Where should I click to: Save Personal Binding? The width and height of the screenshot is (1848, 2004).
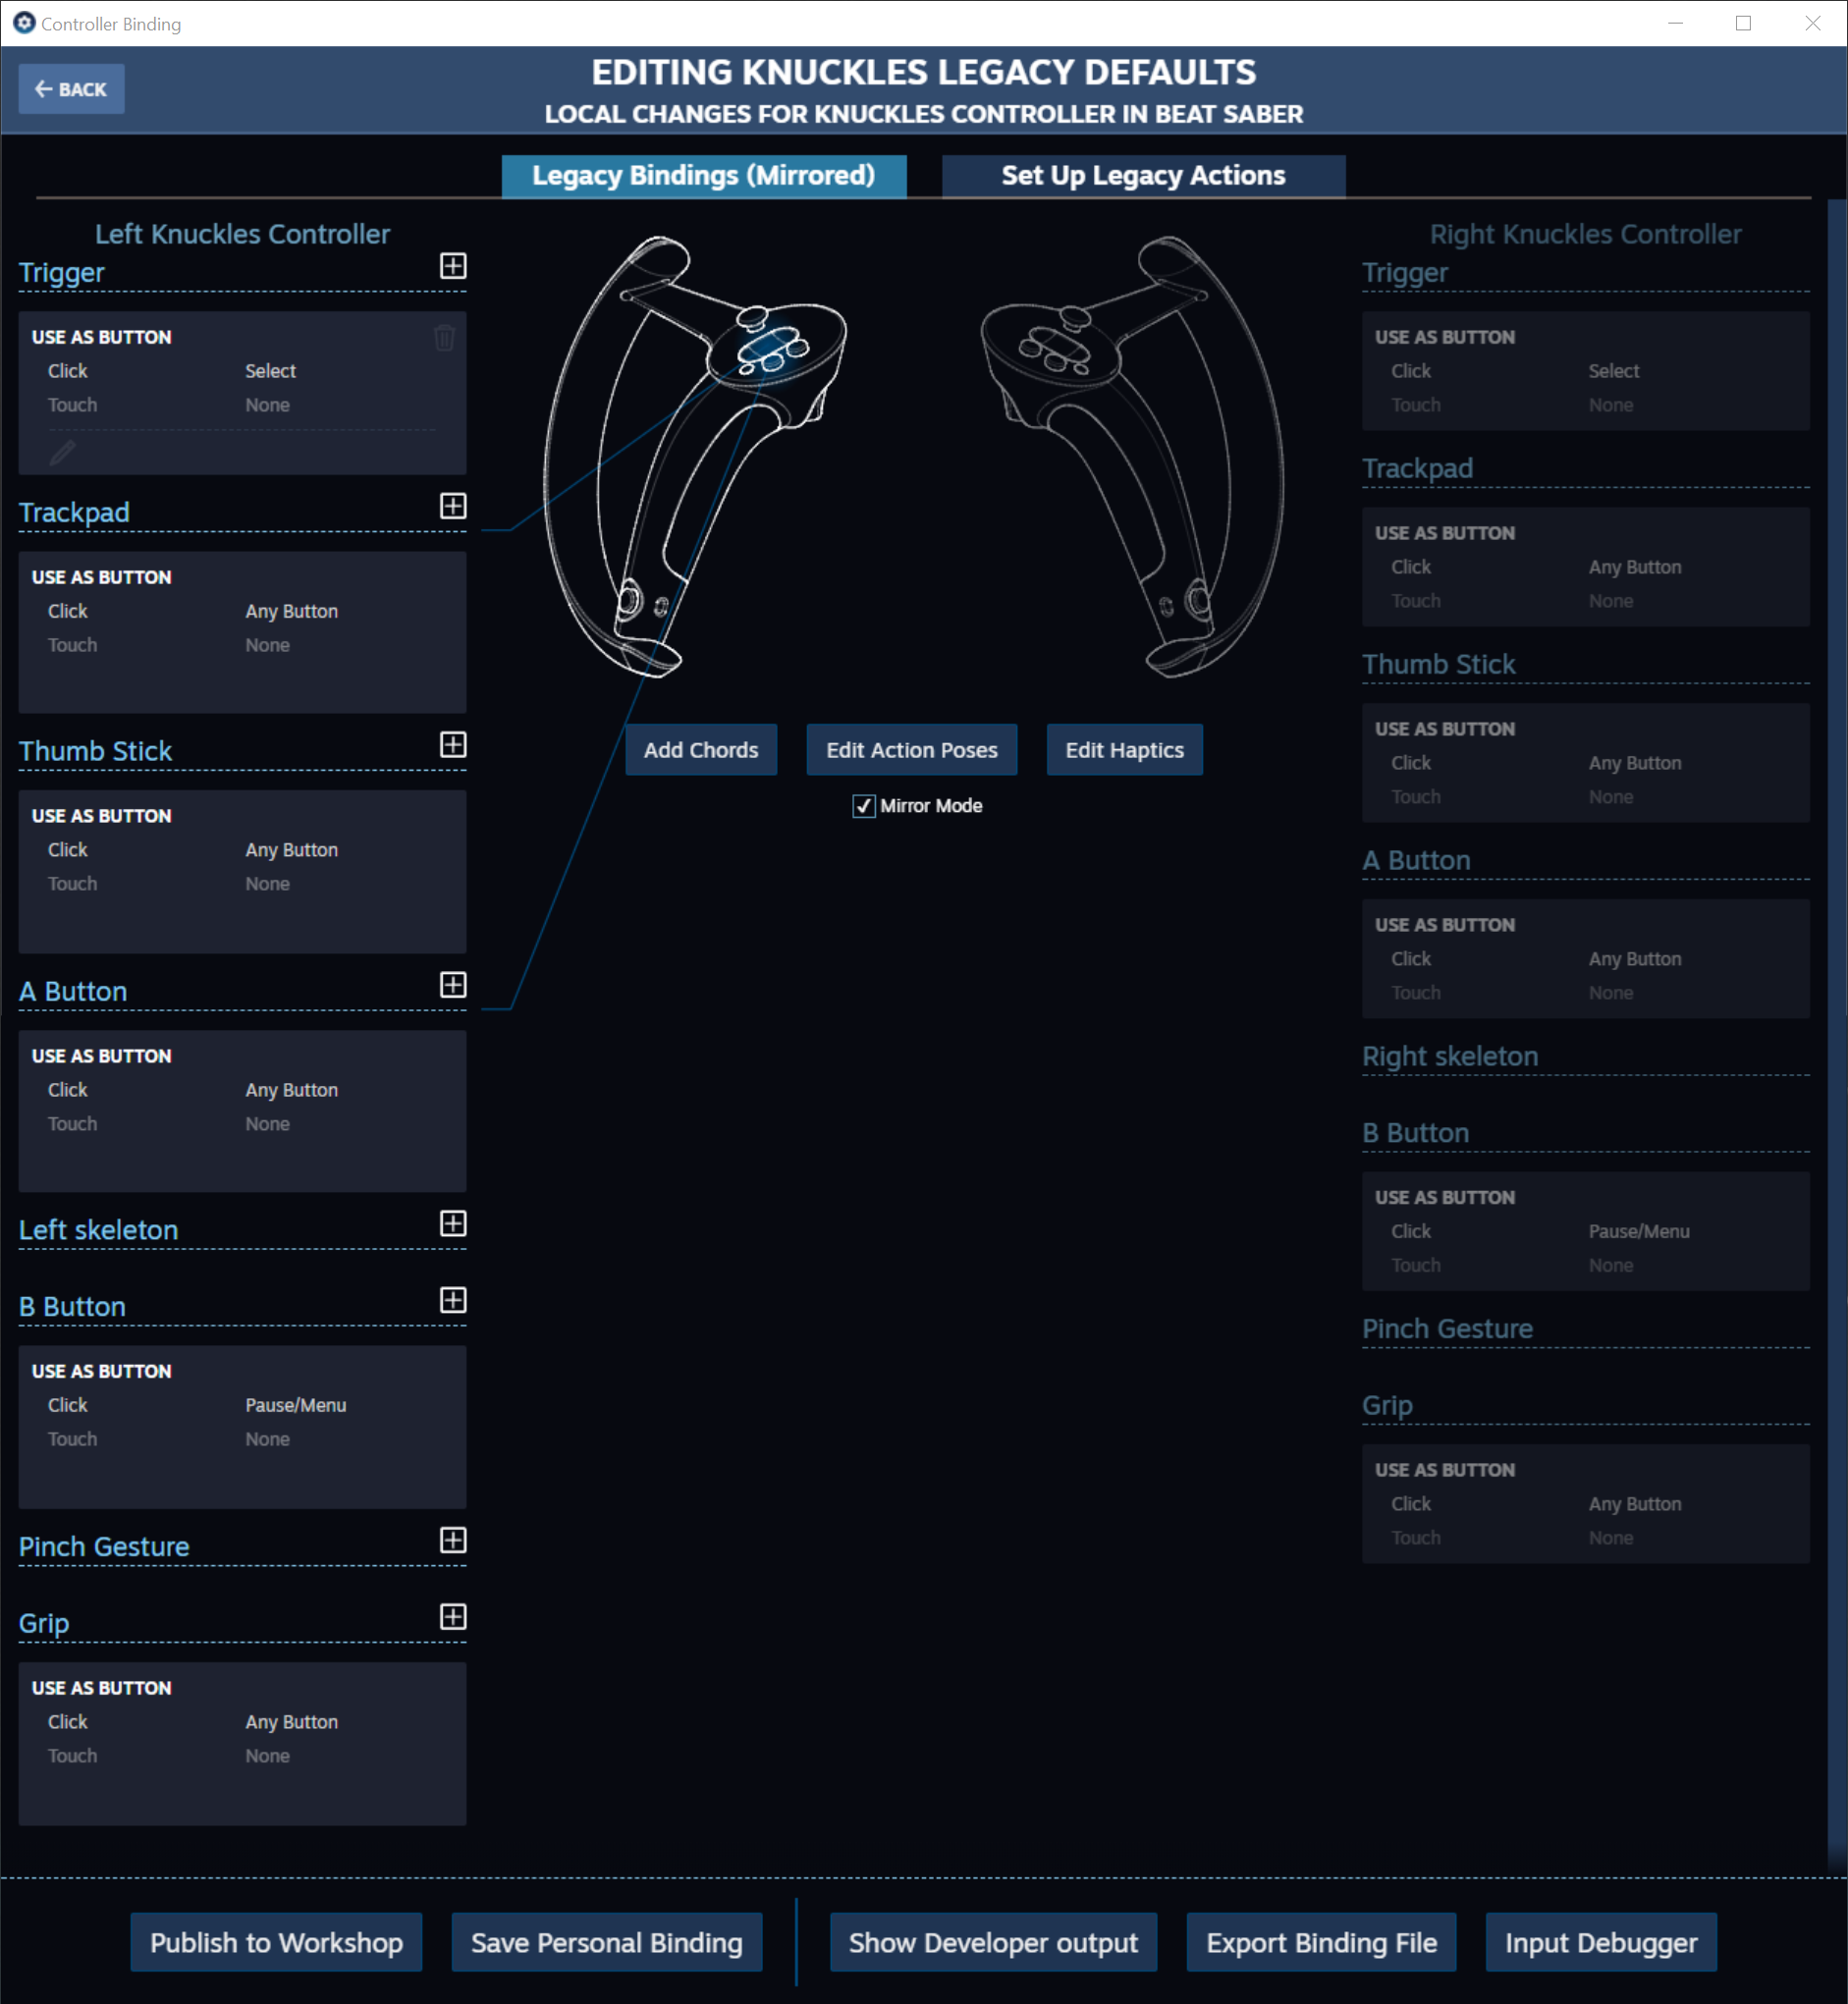tap(607, 1943)
